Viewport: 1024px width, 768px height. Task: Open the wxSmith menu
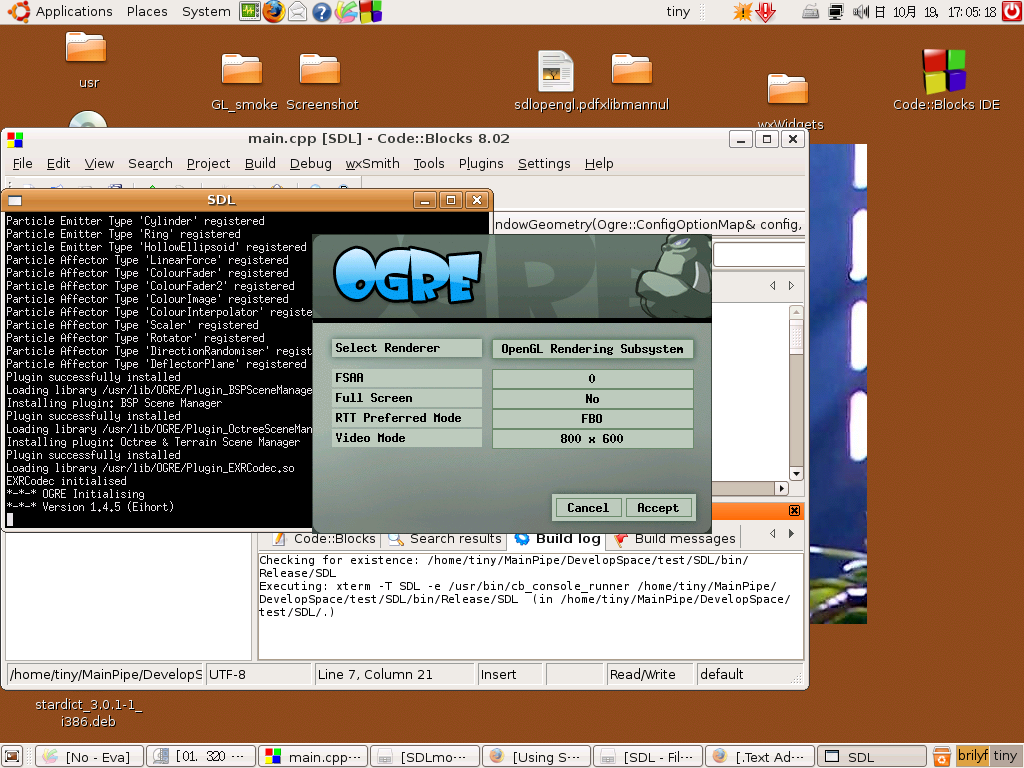372,164
